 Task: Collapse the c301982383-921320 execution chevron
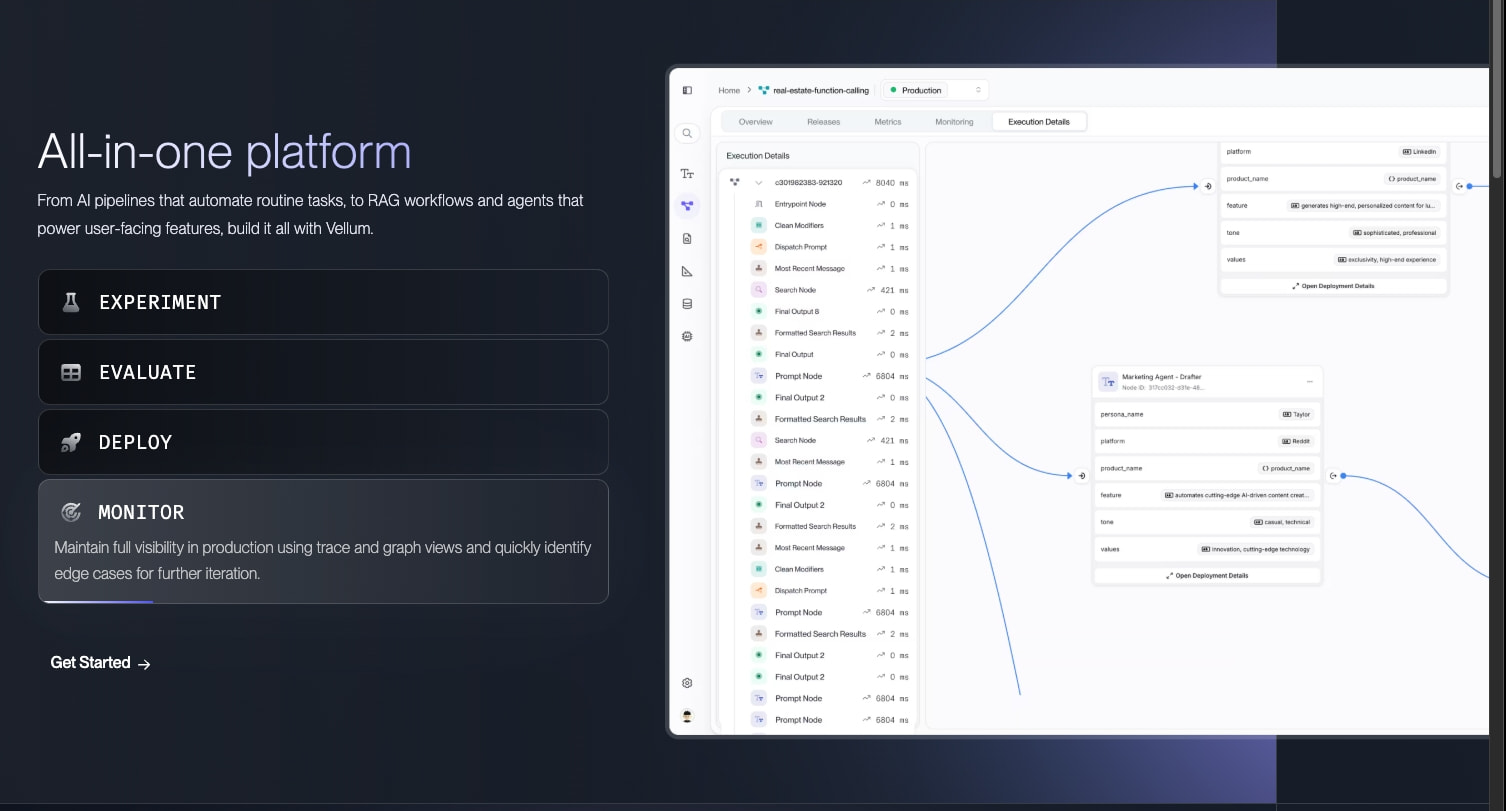[759, 183]
